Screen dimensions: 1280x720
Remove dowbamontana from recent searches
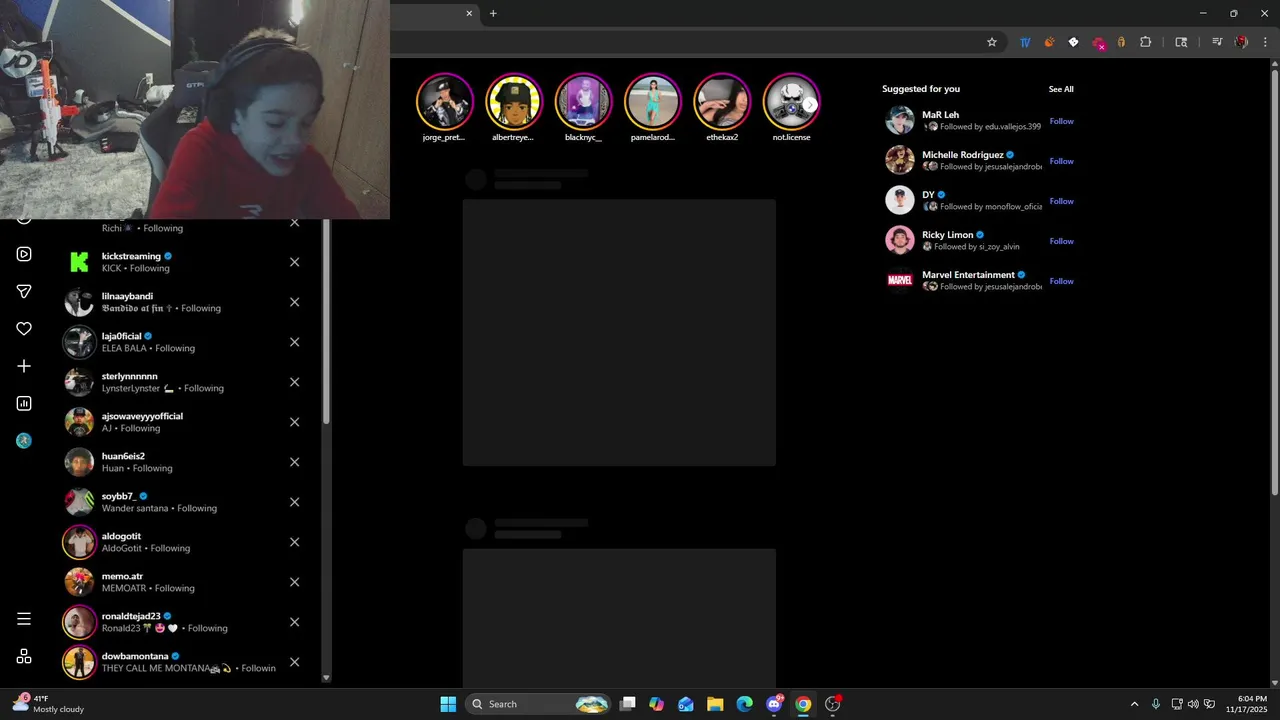(x=294, y=662)
